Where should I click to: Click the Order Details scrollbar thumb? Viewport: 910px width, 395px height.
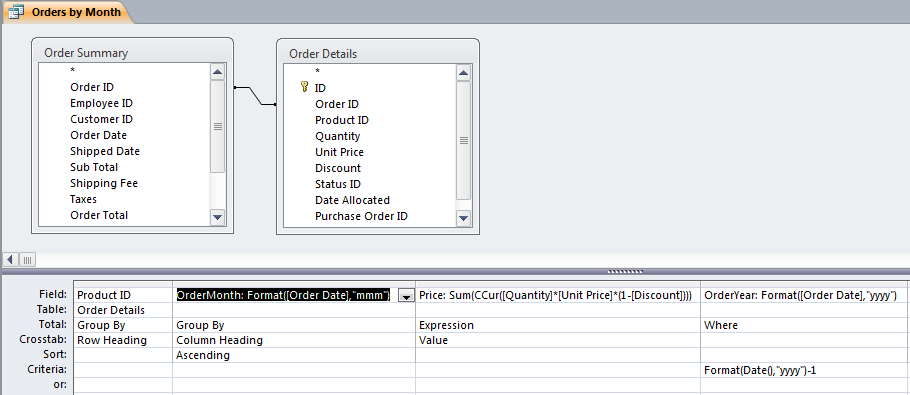coord(463,140)
